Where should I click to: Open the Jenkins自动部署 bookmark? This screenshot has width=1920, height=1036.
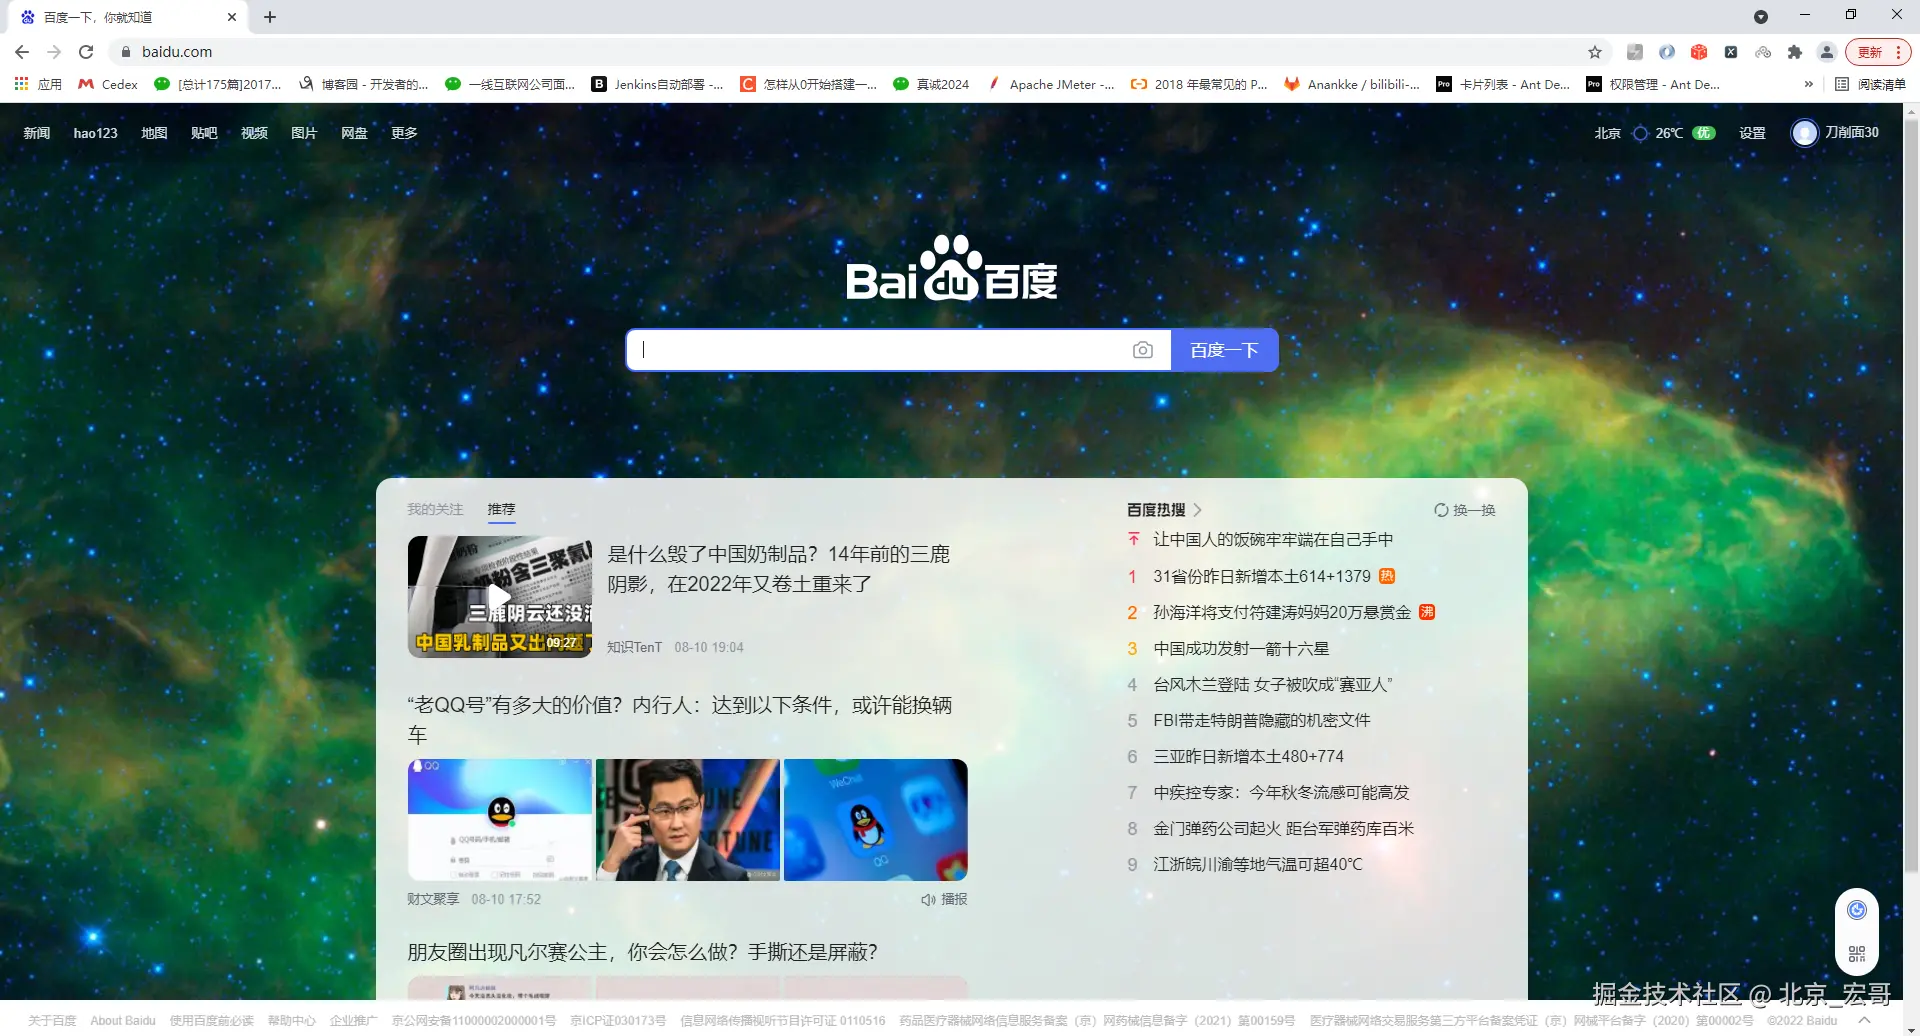coord(658,84)
